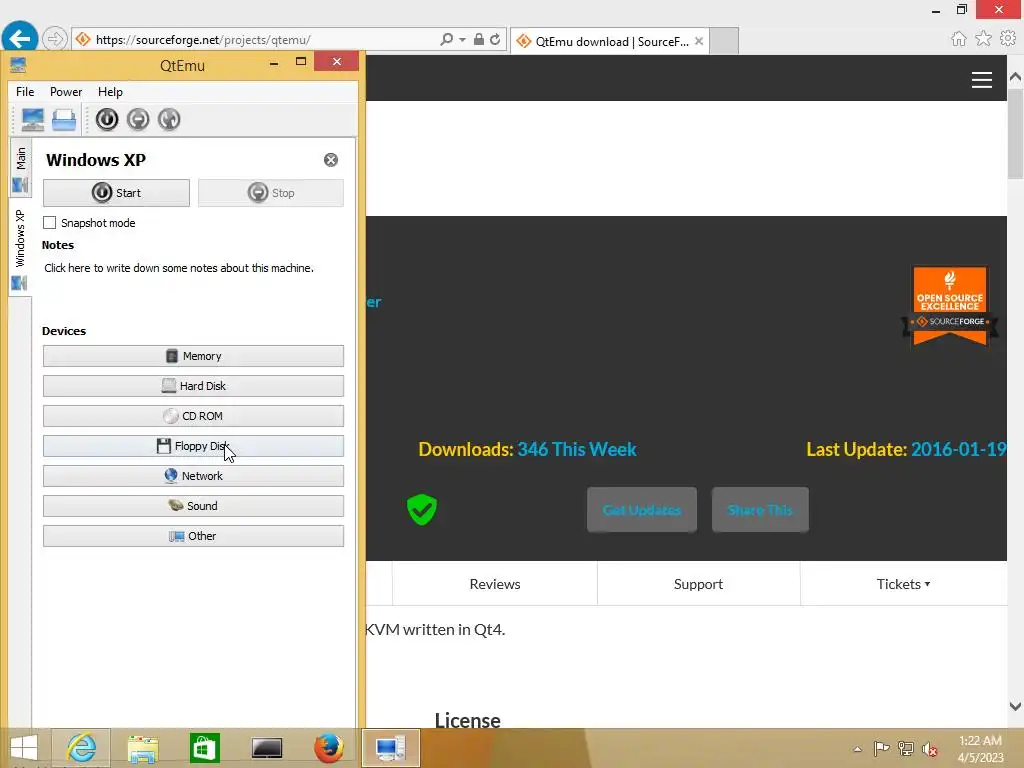Close the QtEmu download browser tab

point(699,41)
